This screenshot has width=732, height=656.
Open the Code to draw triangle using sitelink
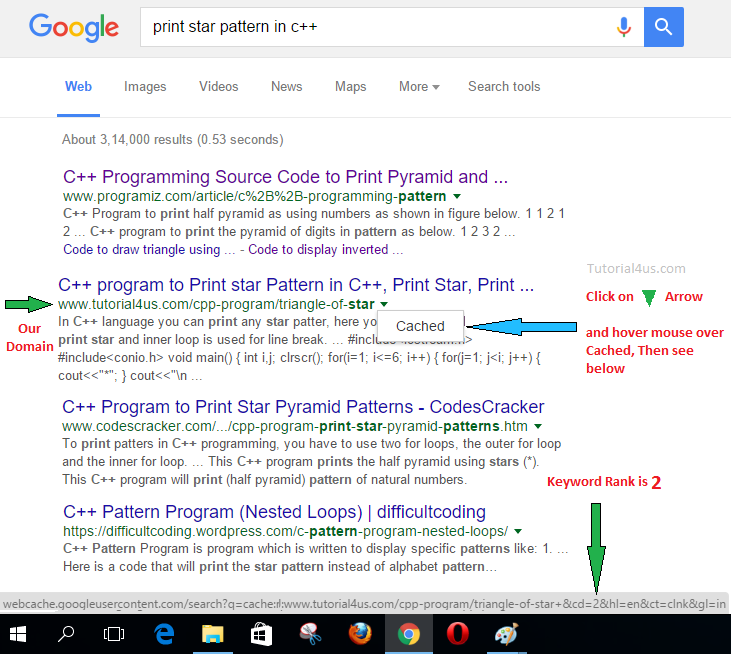point(149,250)
